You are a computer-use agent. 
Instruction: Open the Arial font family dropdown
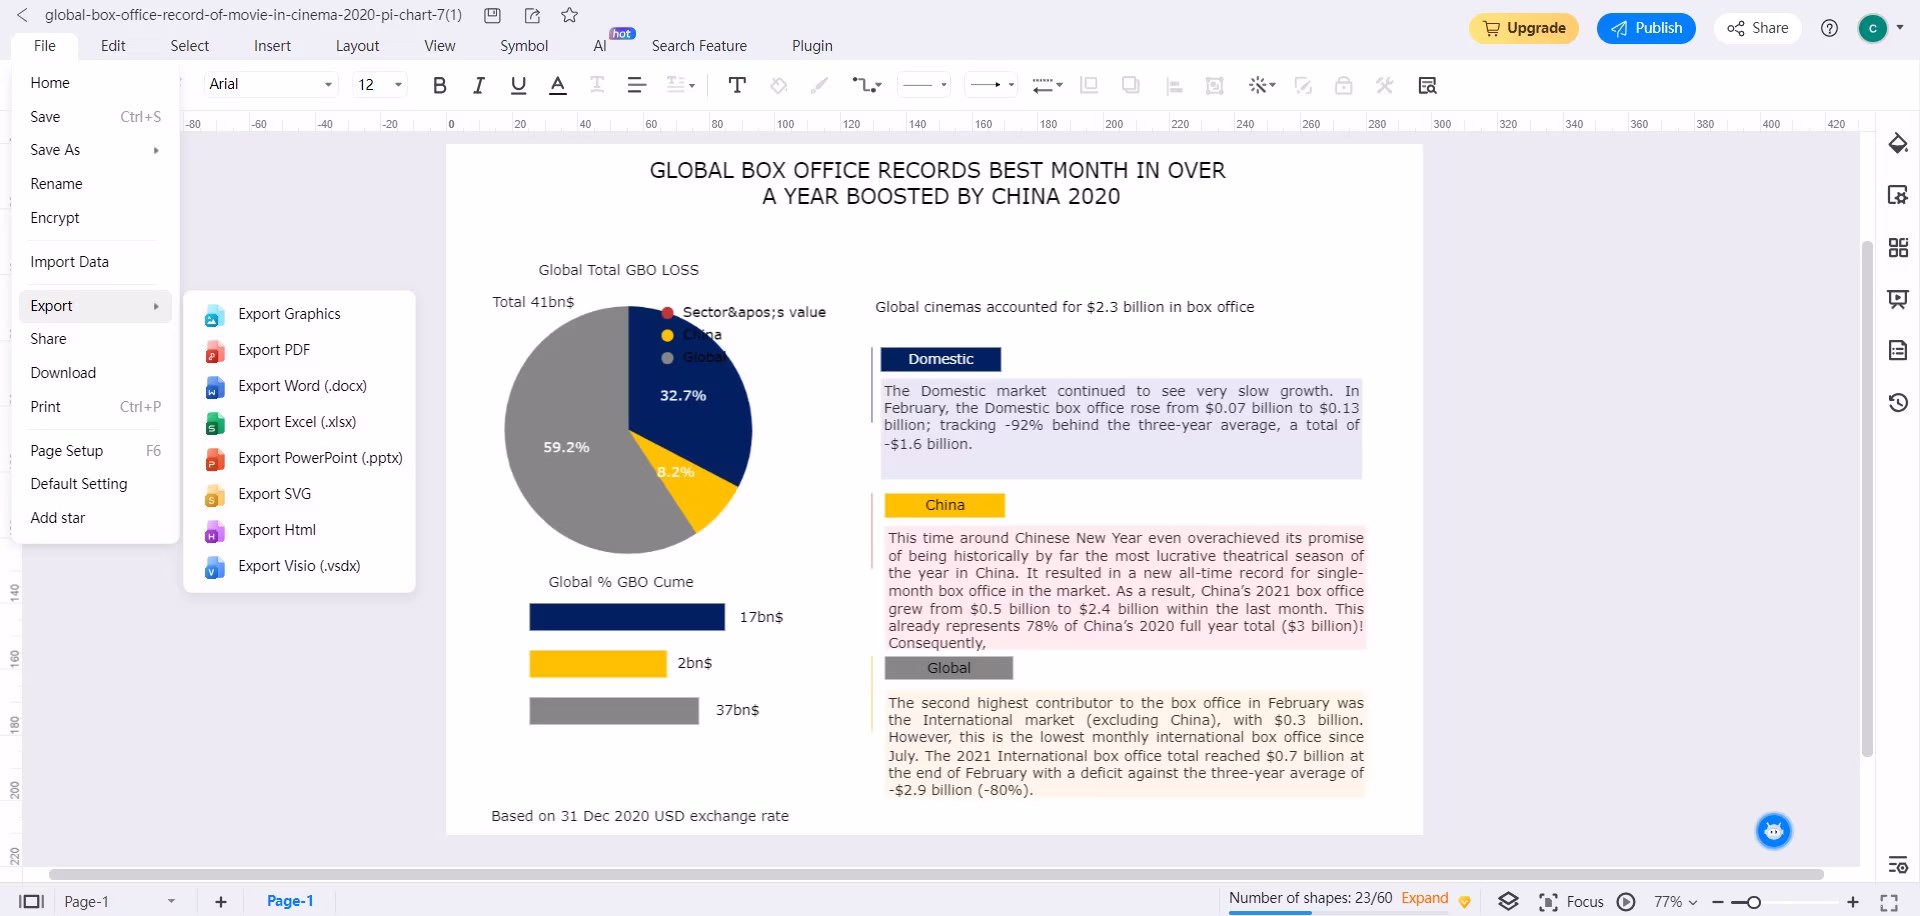pos(270,85)
